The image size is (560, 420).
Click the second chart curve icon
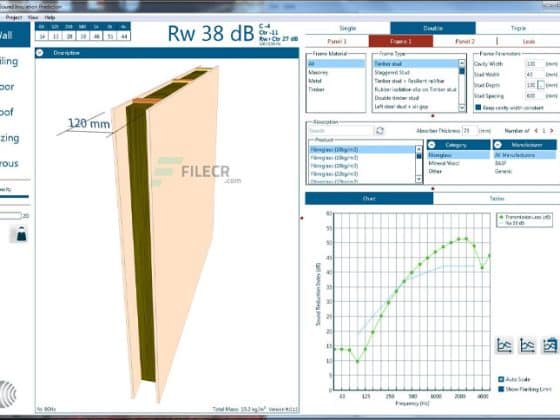click(528, 345)
